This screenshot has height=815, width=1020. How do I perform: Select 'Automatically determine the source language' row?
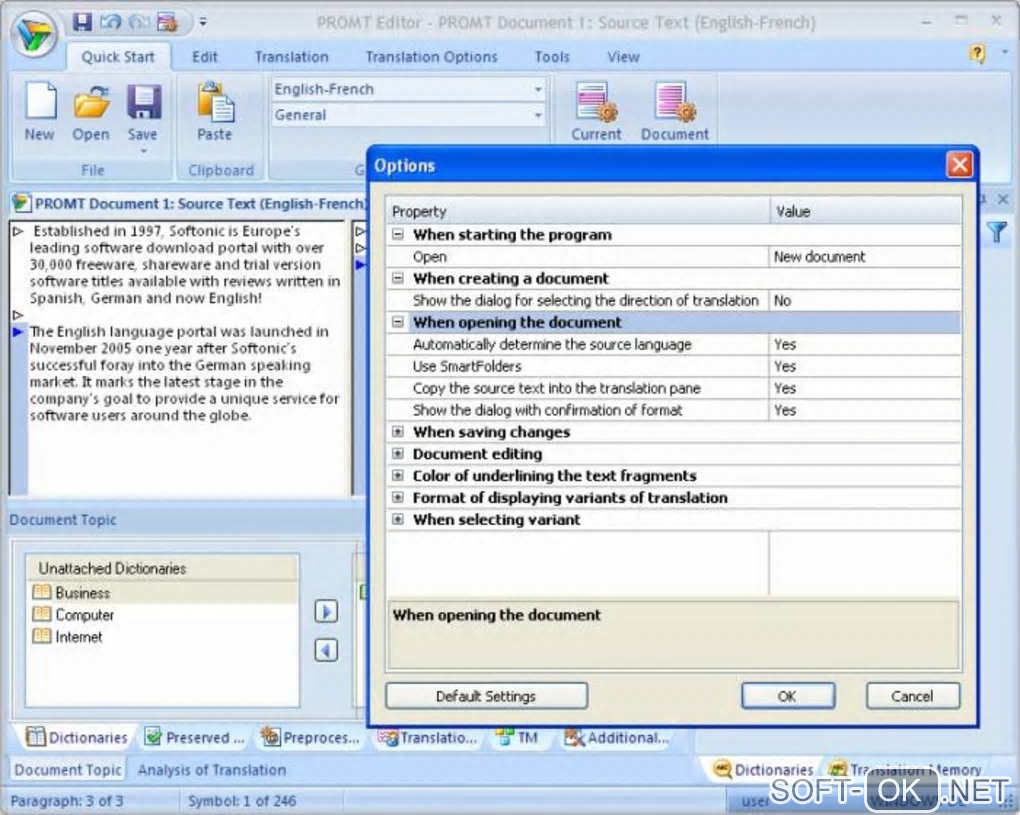(x=674, y=344)
